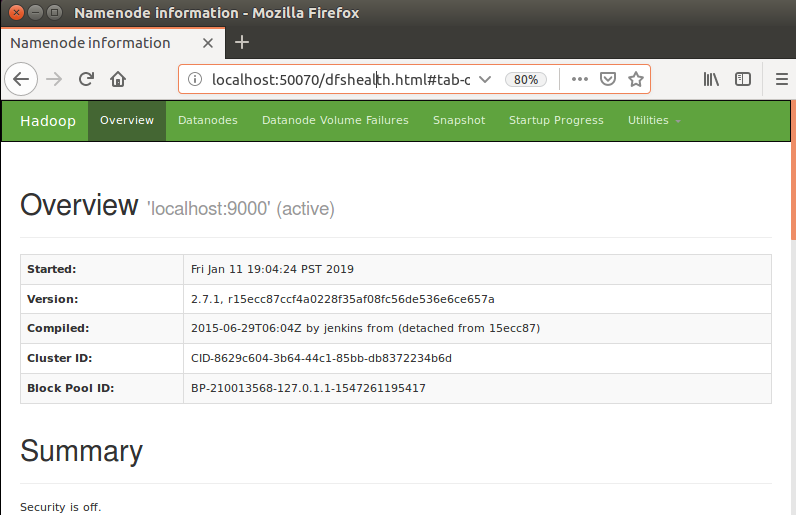Switch to the Datanodes tab
Screen dimensions: 796x515
tap(207, 121)
